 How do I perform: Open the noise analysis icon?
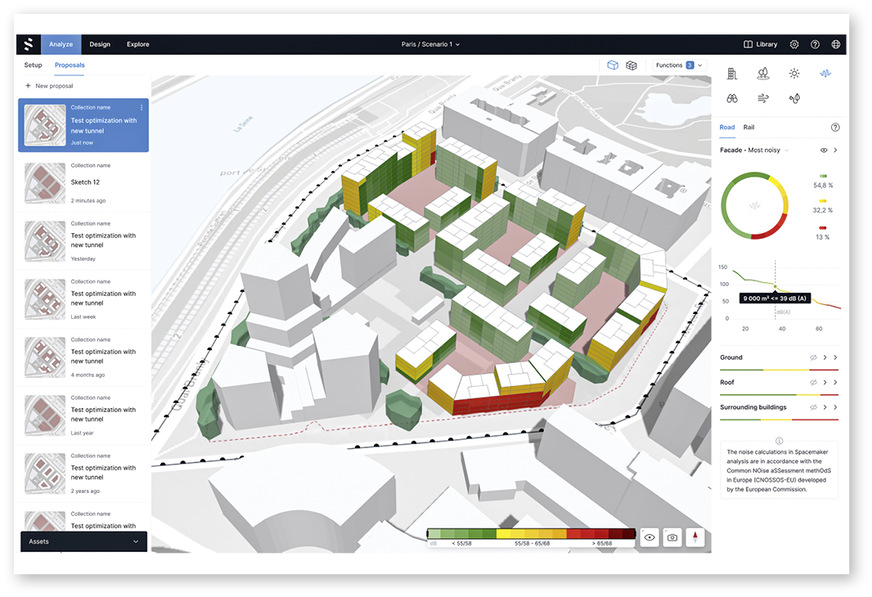tap(826, 73)
